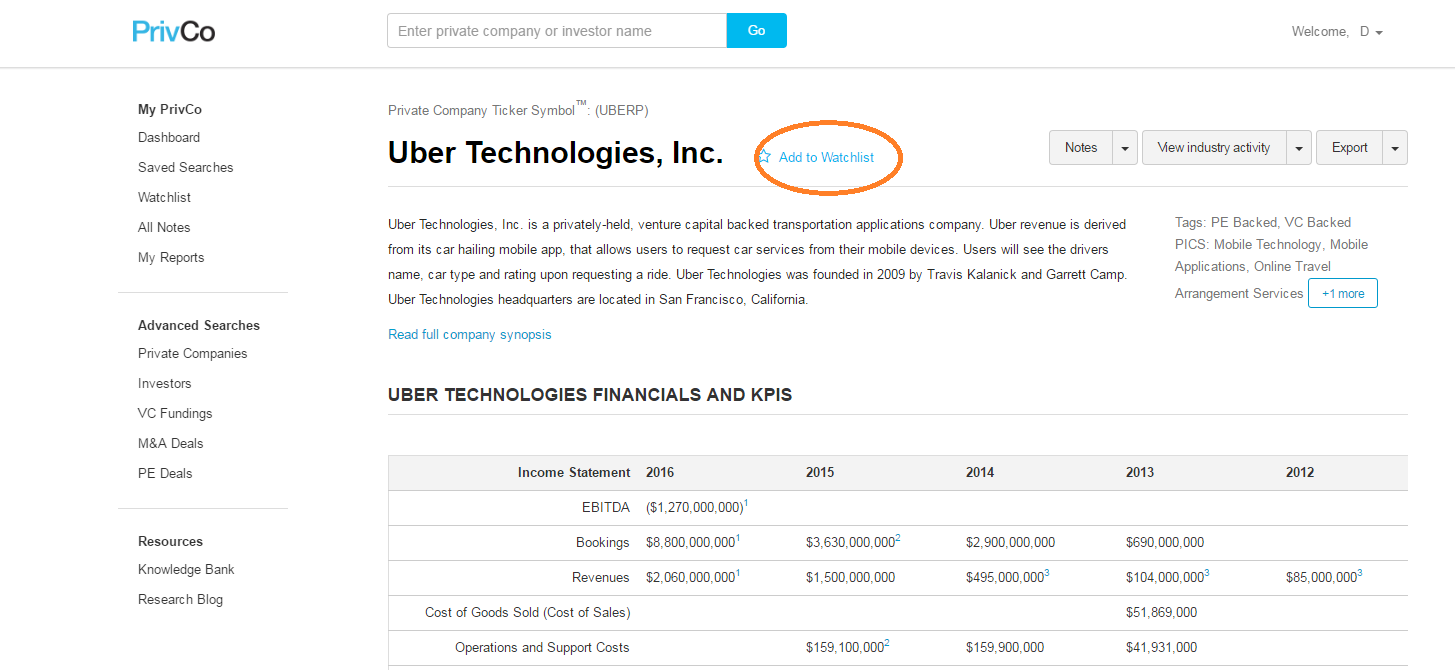This screenshot has height=670, width=1455.
Task: Click the Go search button
Action: coord(757,30)
